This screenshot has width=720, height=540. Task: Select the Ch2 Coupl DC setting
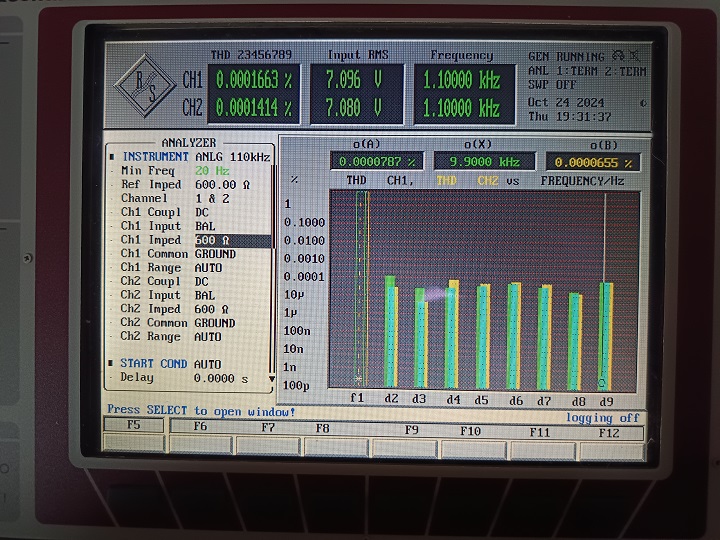201,282
